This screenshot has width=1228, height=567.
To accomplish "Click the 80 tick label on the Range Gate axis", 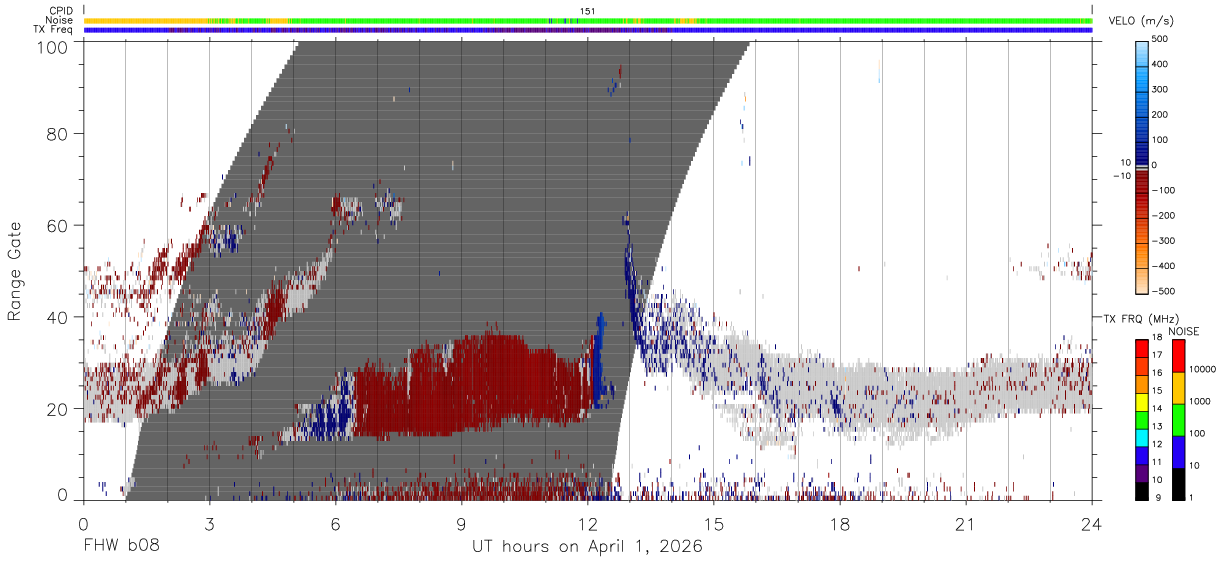I will [58, 133].
